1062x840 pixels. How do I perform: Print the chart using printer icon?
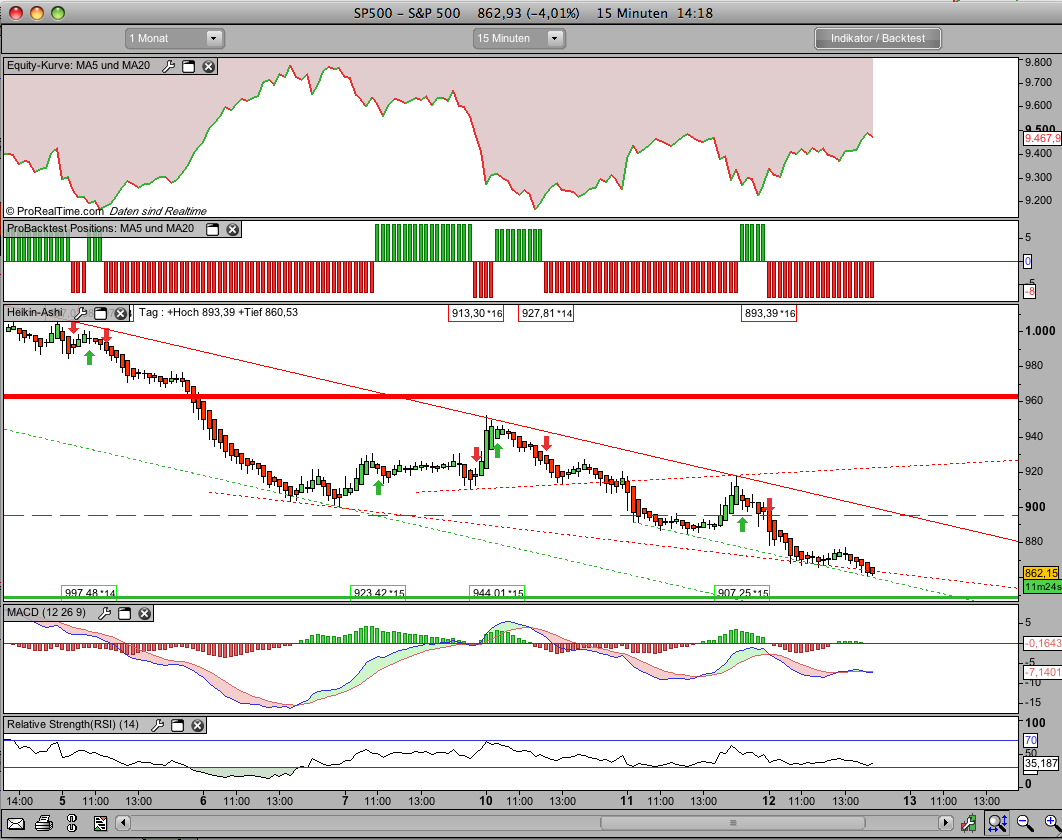click(44, 824)
